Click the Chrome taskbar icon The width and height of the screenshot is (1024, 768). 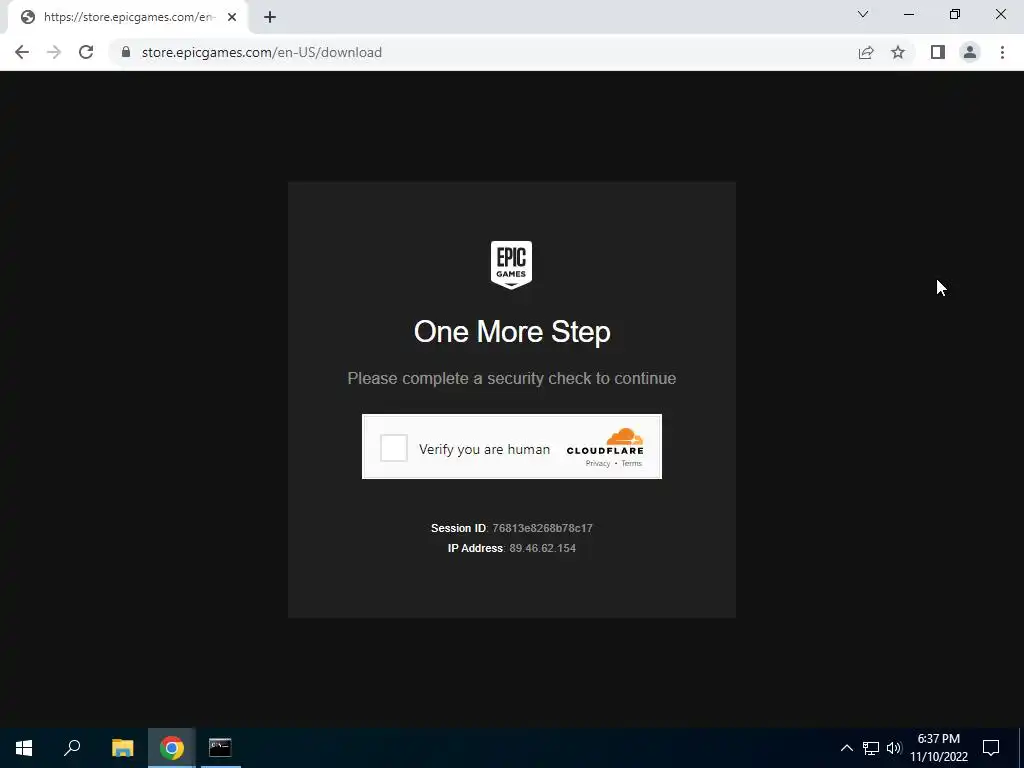click(172, 748)
